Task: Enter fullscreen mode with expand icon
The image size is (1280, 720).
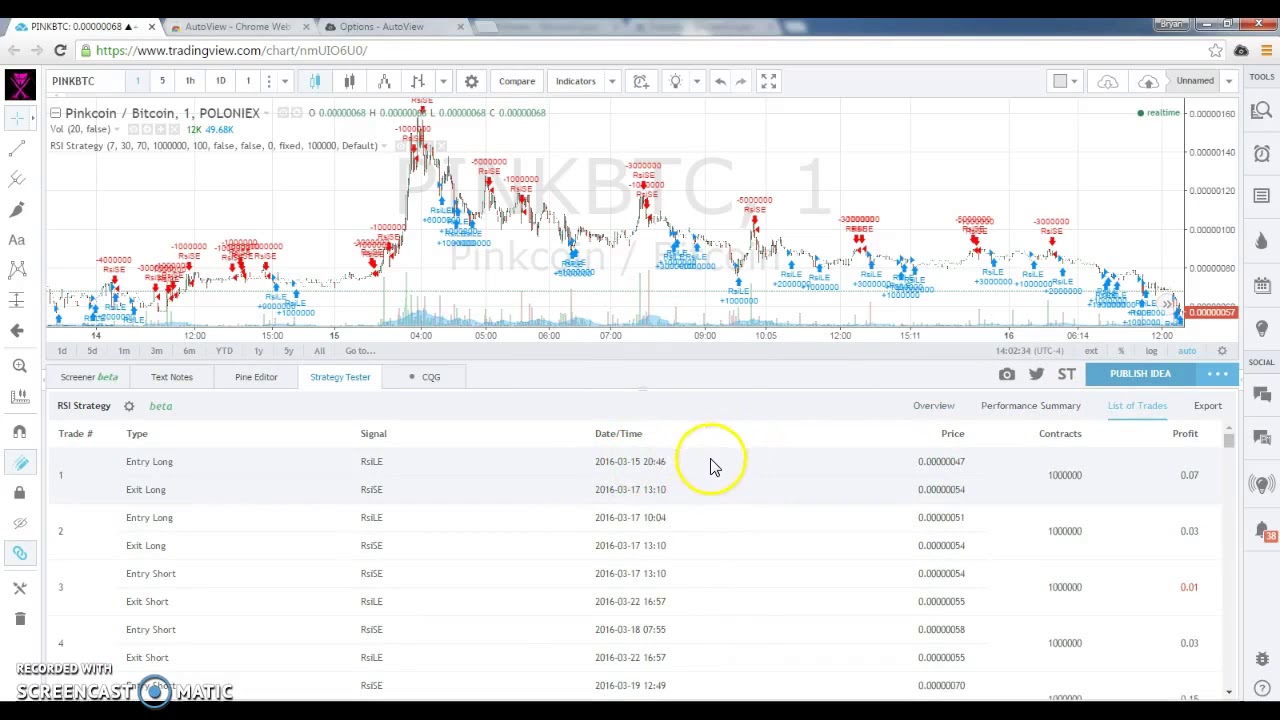Action: (x=768, y=81)
